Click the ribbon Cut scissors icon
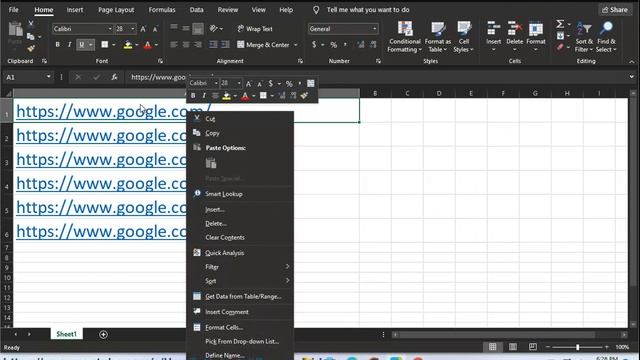This screenshot has height=360, width=640. pyautogui.click(x=31, y=24)
